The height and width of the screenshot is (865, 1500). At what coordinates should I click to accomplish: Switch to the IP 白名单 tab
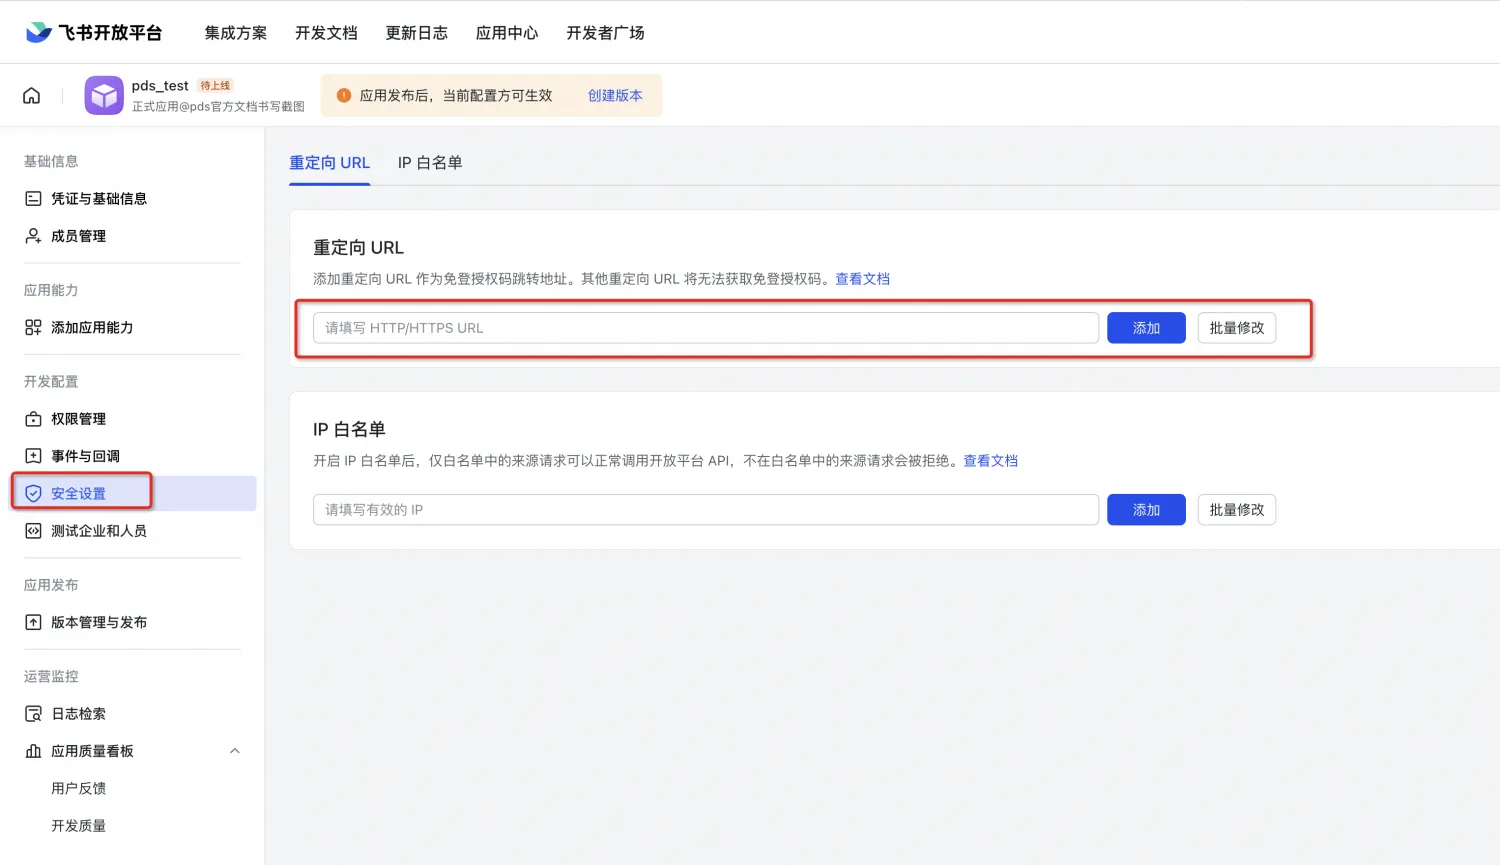click(430, 162)
